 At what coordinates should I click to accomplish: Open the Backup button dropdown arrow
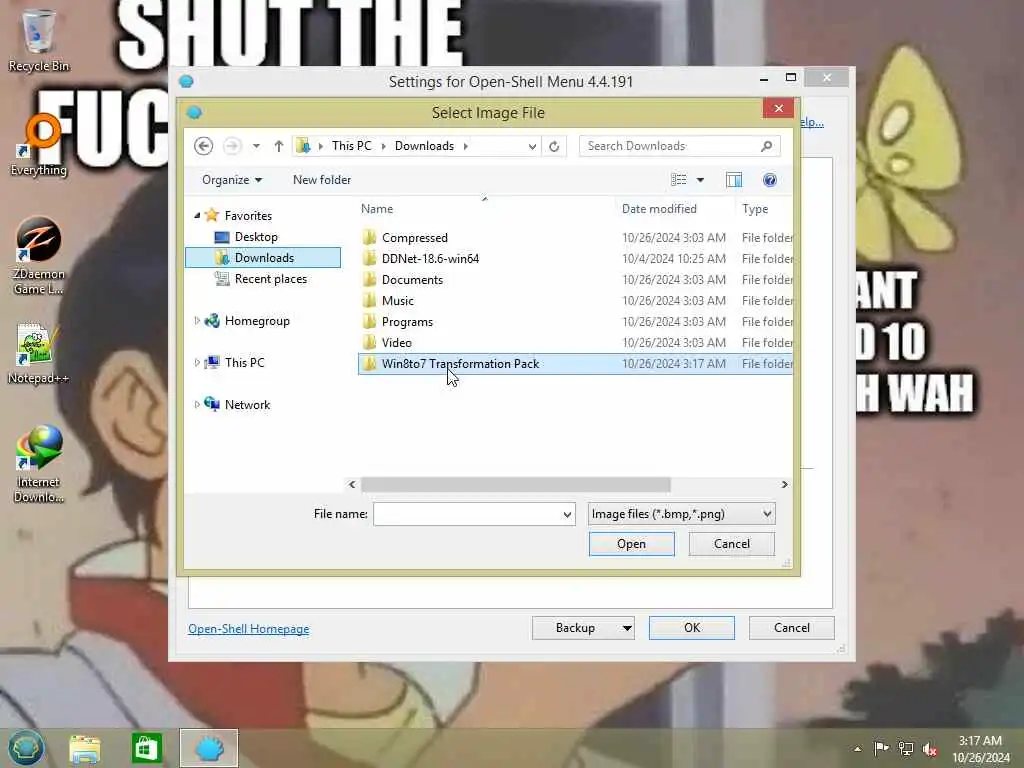pos(626,628)
